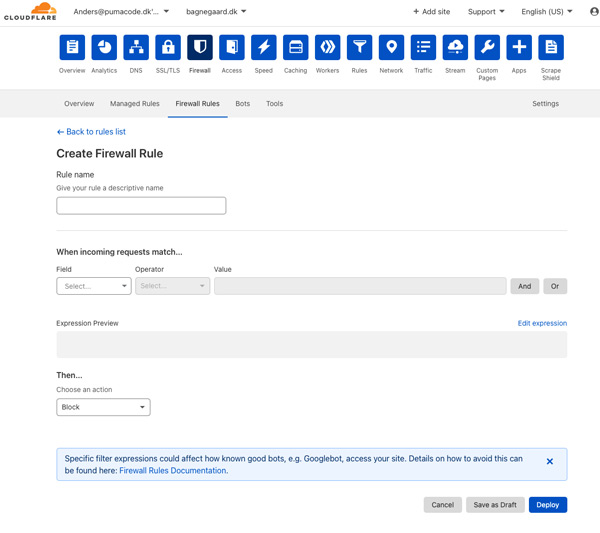Expand the Field select dropdown
Screen dimensions: 600x533
[94, 286]
